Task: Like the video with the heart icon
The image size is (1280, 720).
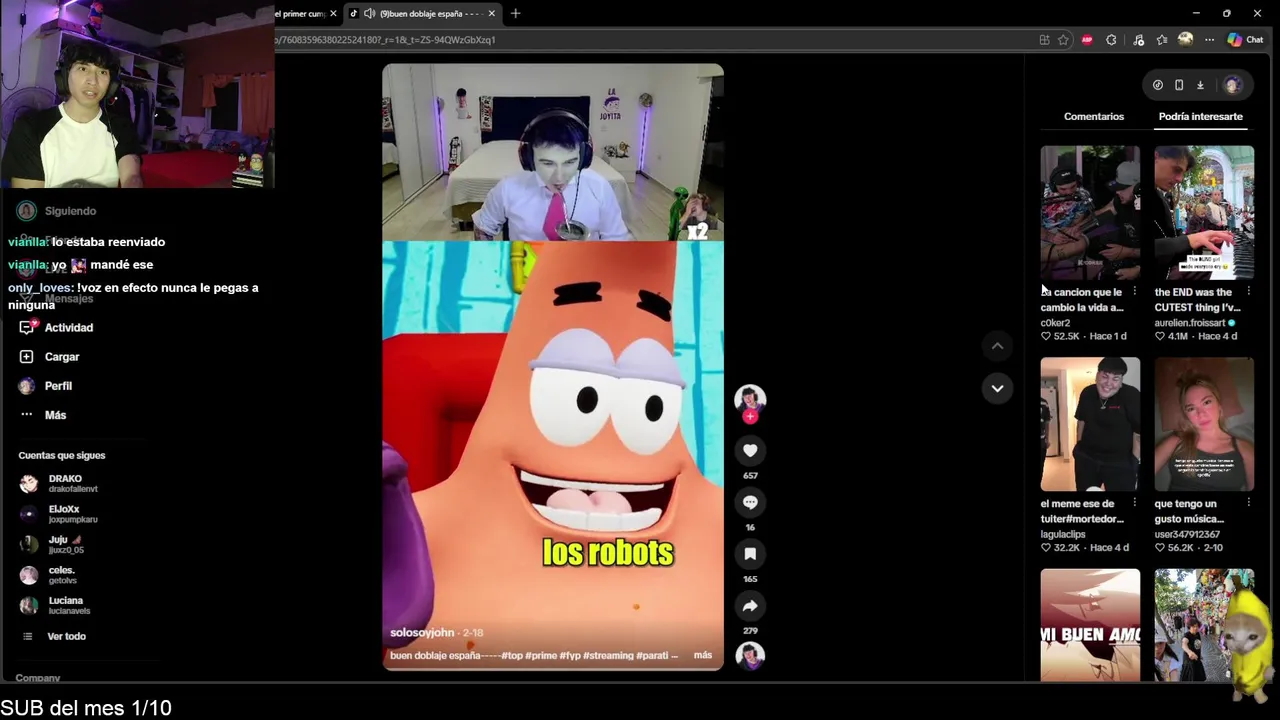Action: [750, 451]
